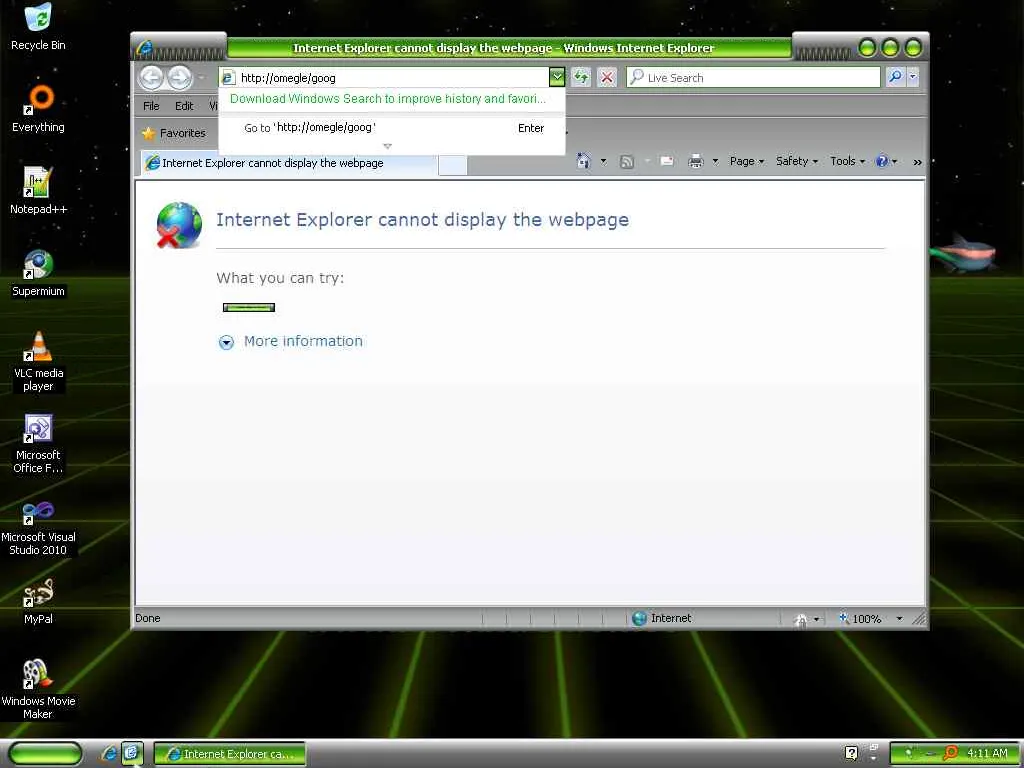Open the Help dropdown arrow
The image size is (1024, 768).
pos(895,161)
